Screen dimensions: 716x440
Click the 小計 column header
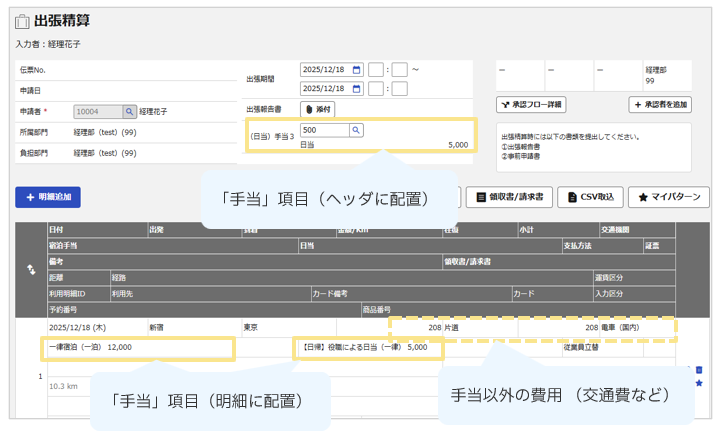pos(558,230)
